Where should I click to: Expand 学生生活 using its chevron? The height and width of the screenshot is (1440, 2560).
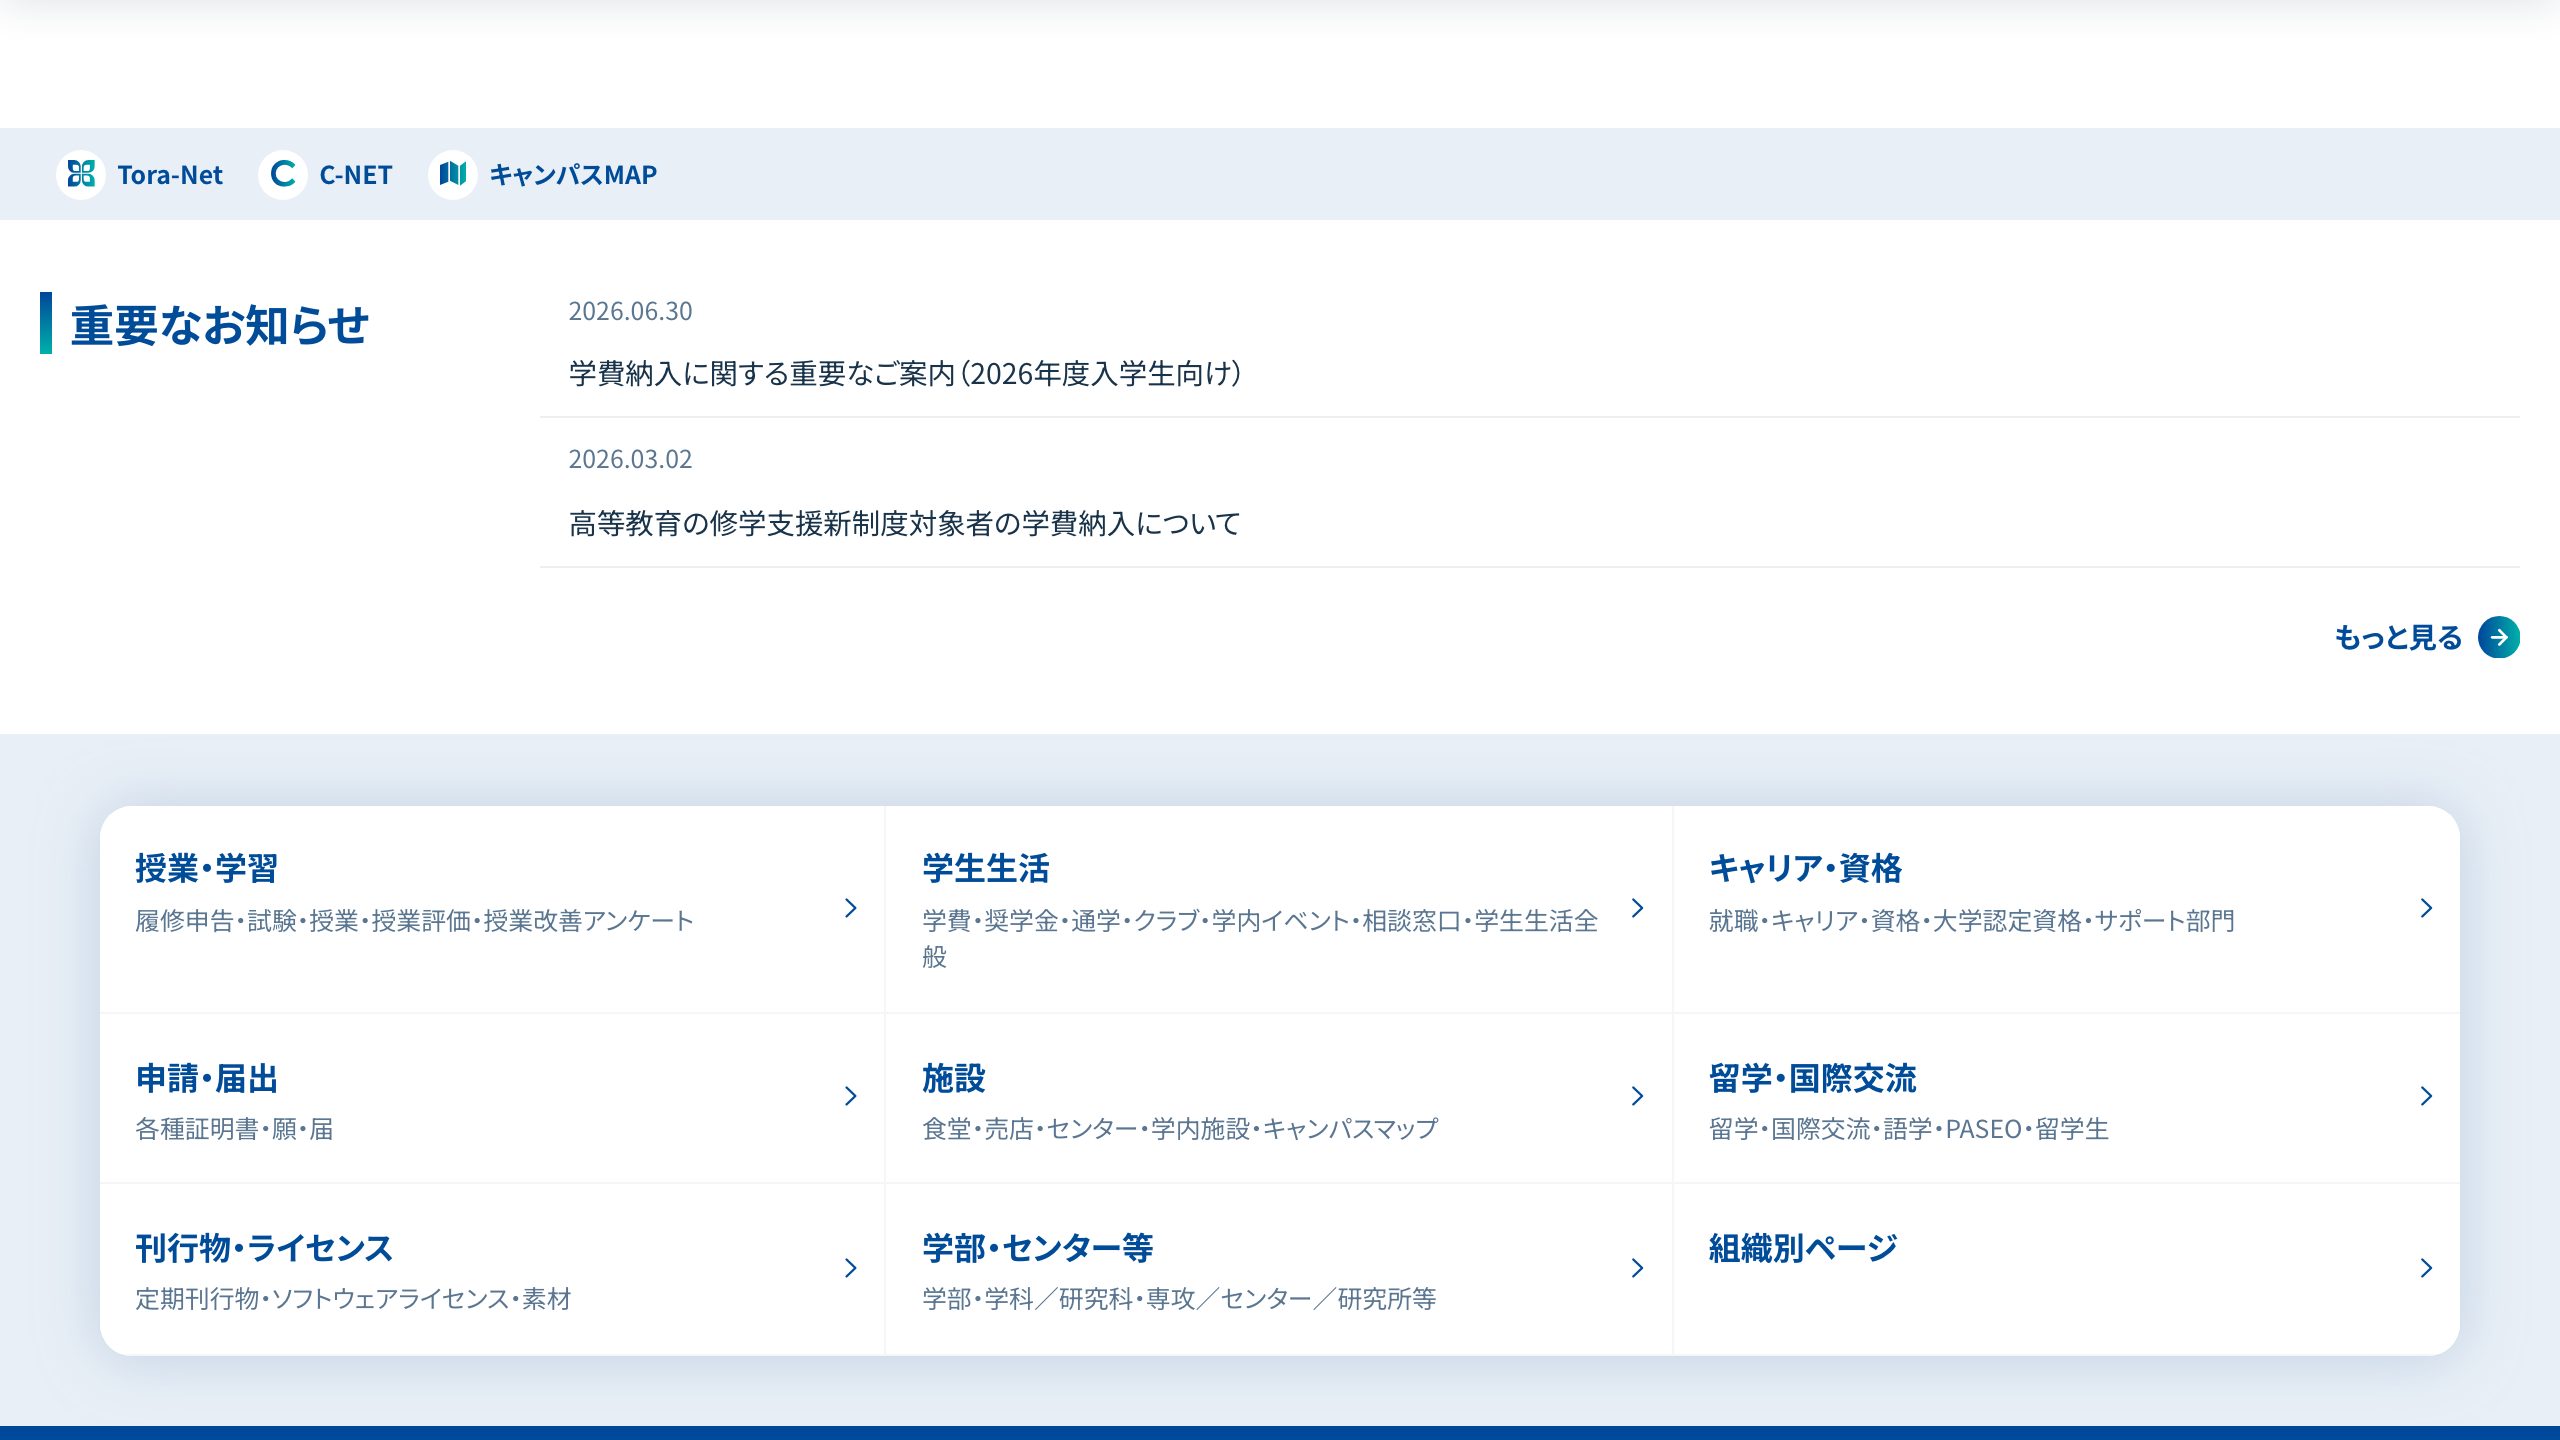click(1637, 908)
